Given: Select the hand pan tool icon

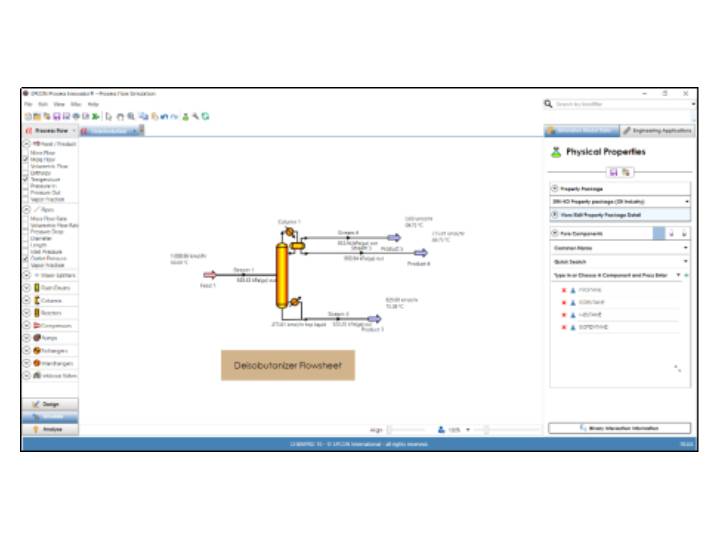Looking at the screenshot, I should [120, 117].
